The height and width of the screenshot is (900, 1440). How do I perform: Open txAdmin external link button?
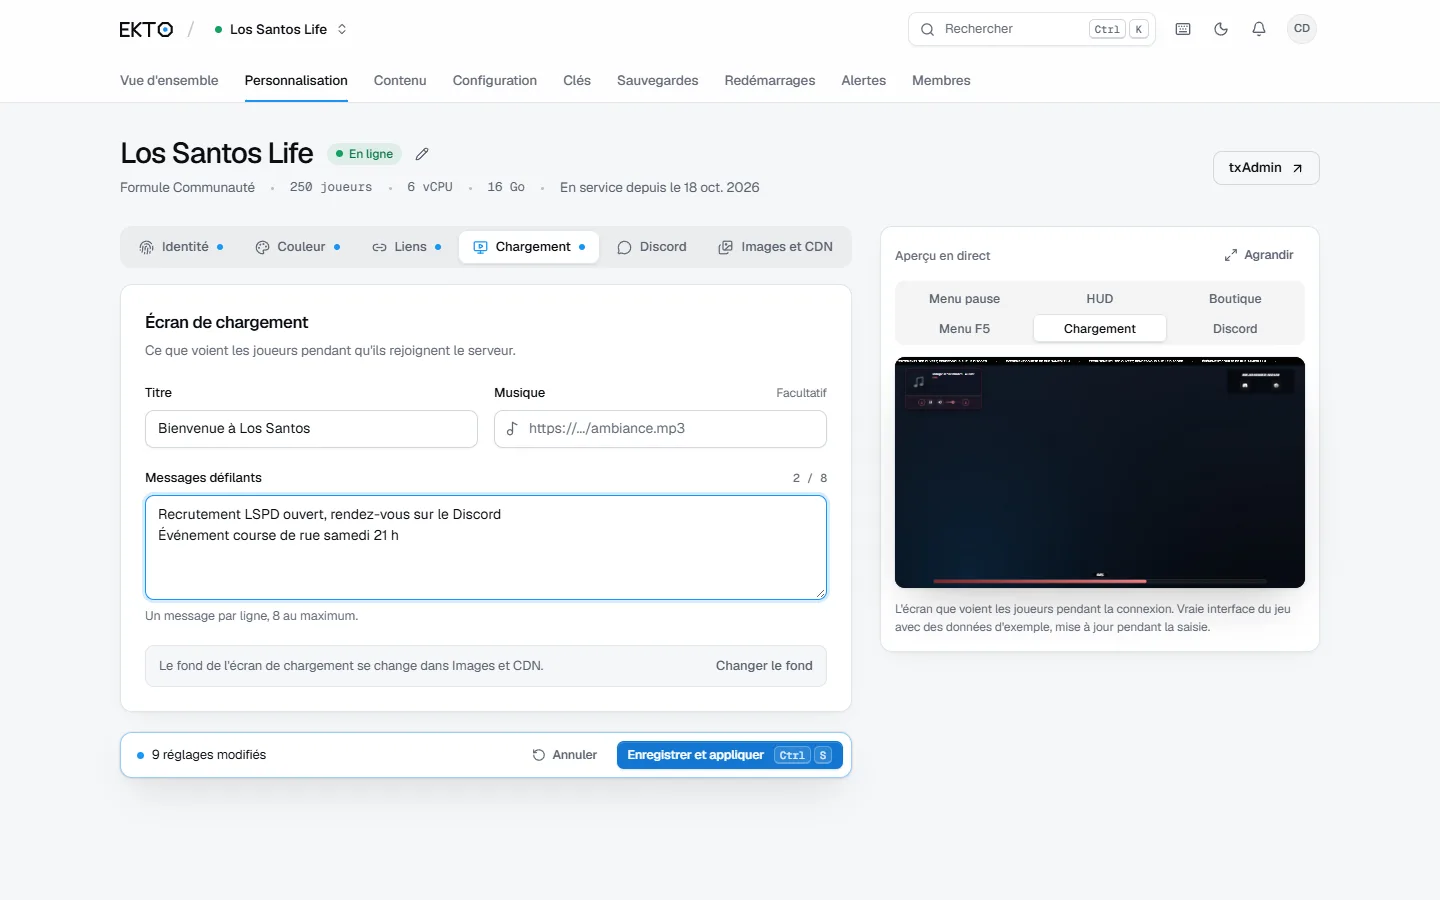pyautogui.click(x=1266, y=168)
